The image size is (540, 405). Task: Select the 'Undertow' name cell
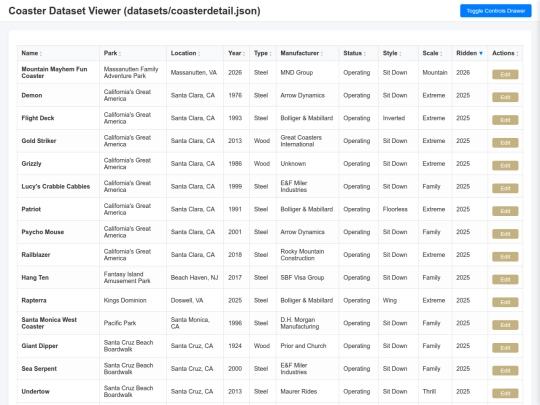(x=58, y=391)
